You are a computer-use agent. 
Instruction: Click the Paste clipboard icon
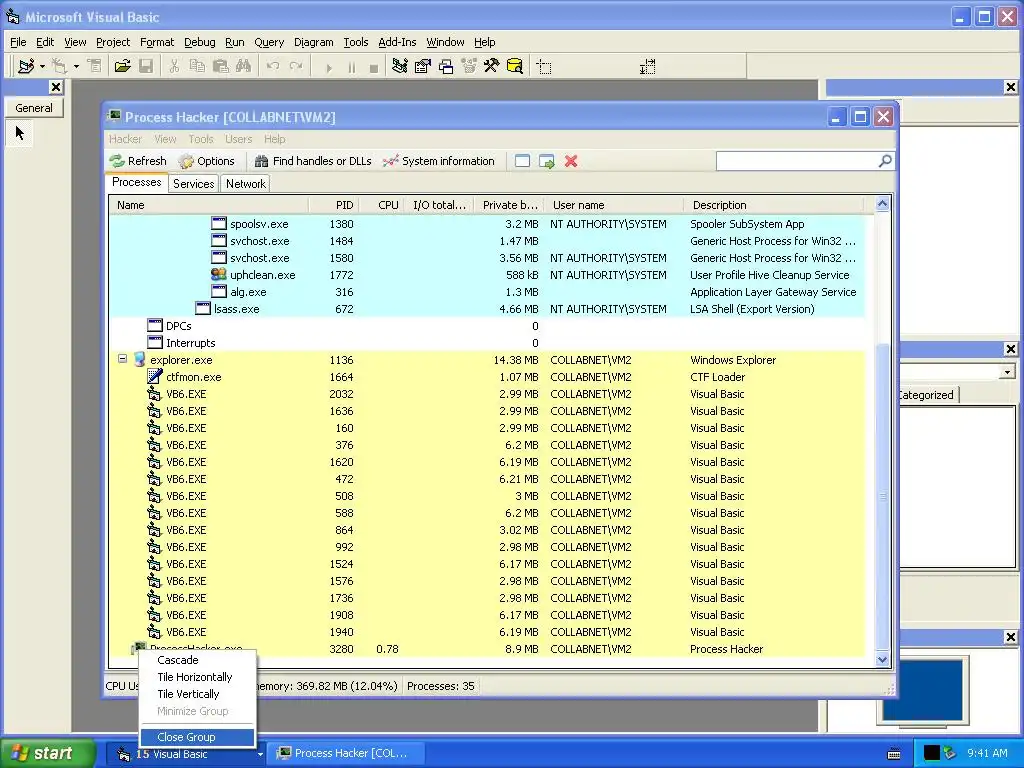221,66
